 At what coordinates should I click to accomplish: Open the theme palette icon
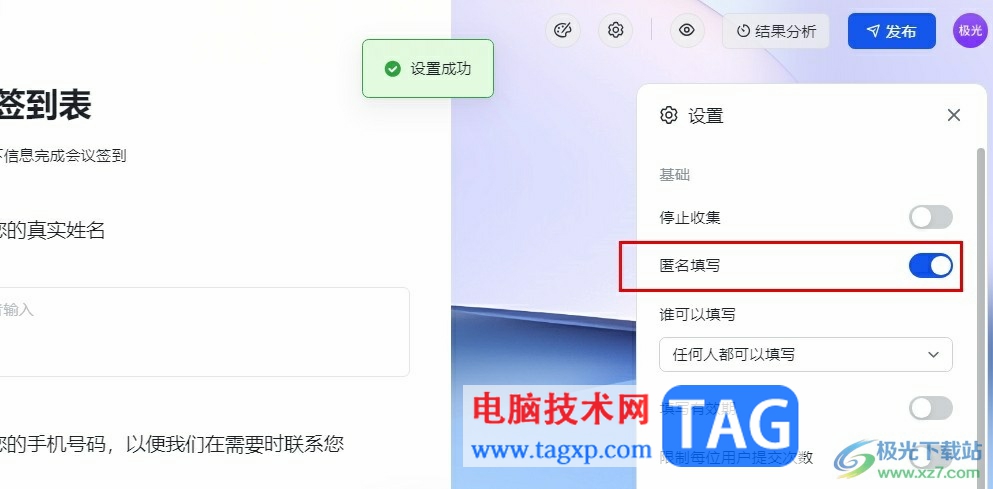(562, 30)
